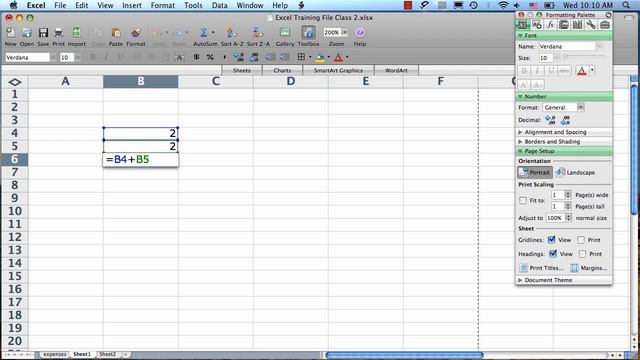Toggle Headings Print checkbox
Screen dimensions: 640x360
click(x=582, y=254)
